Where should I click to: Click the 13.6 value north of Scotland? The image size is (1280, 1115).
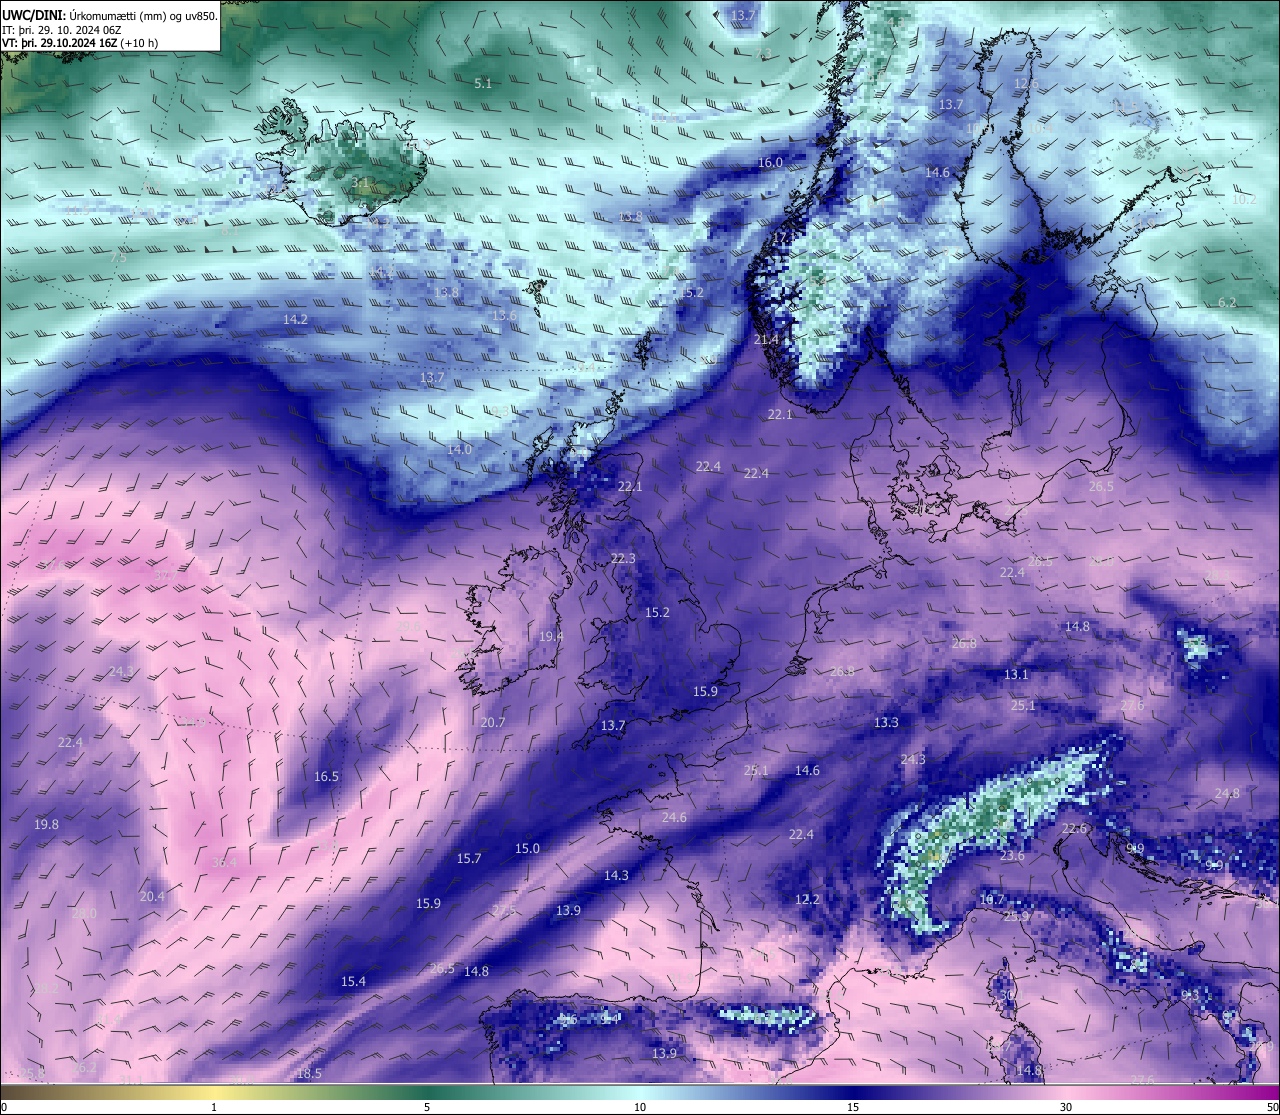click(505, 316)
